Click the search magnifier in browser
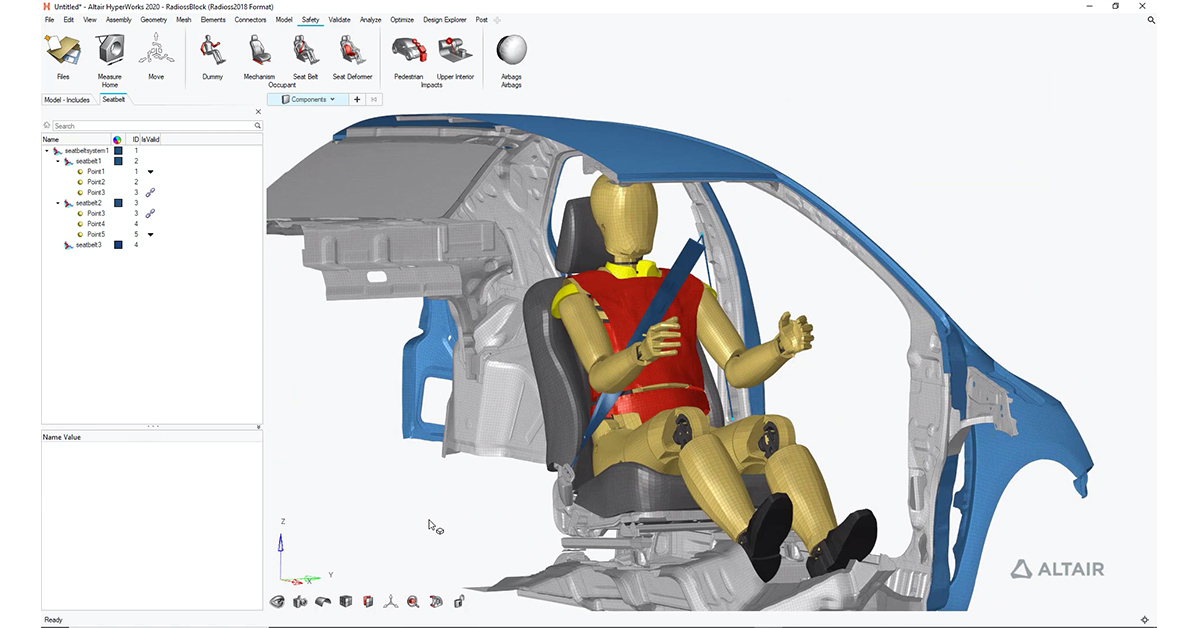 (257, 126)
